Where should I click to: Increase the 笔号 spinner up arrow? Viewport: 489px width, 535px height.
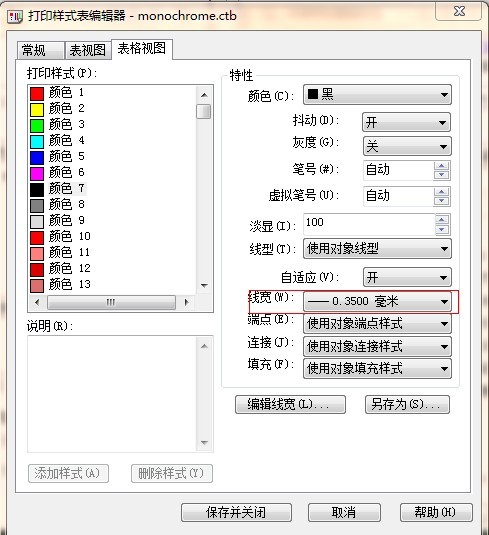pos(442,166)
